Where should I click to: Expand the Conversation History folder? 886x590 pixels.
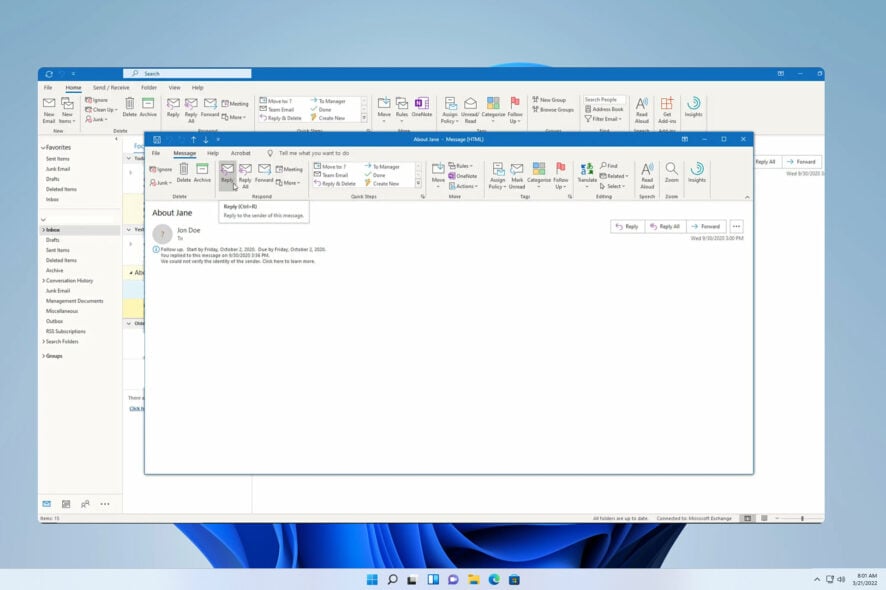tap(44, 281)
